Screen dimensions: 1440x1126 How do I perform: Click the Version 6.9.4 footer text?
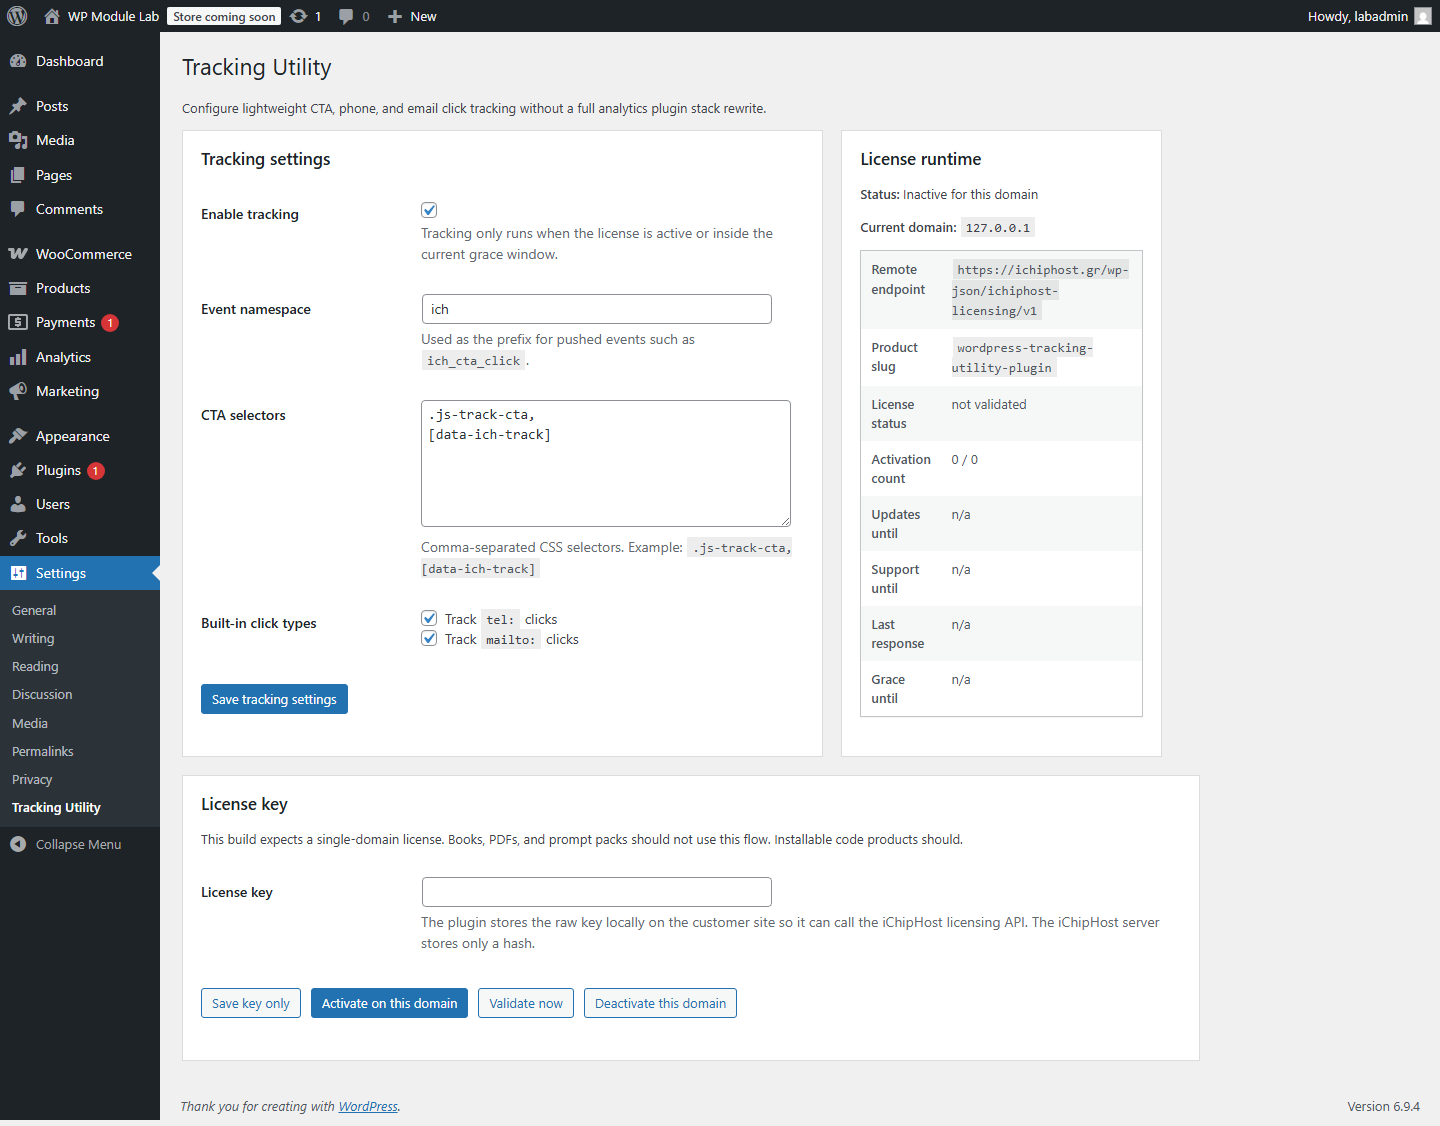[1383, 1106]
